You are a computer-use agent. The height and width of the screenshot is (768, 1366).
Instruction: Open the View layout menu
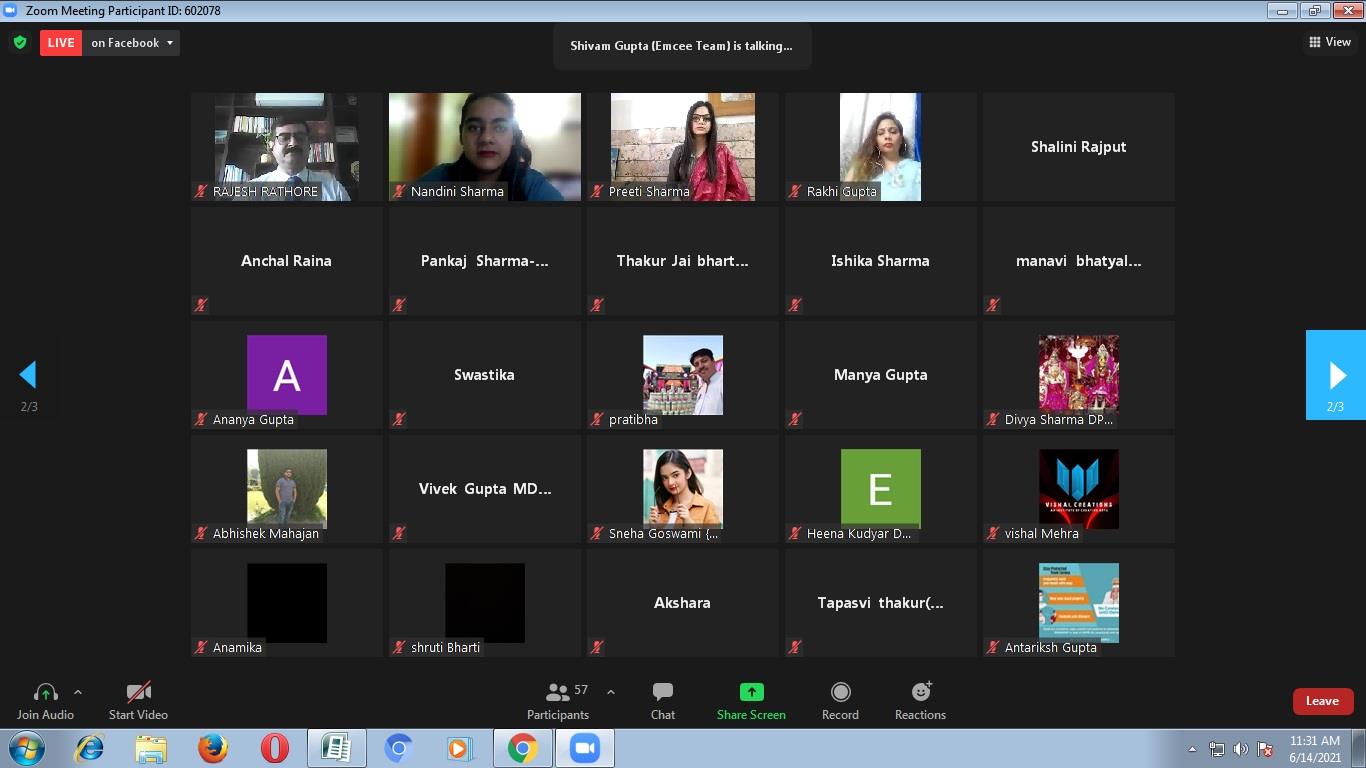[x=1330, y=42]
